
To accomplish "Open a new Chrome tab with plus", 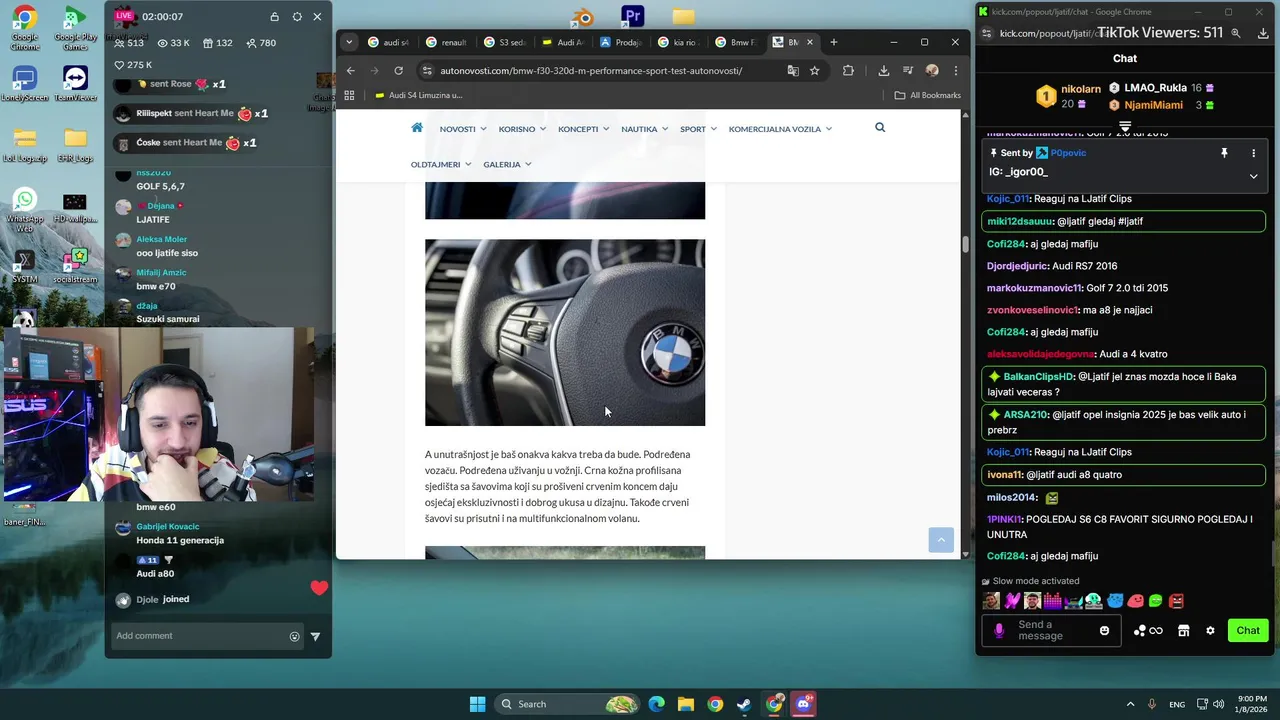I will click(x=834, y=42).
